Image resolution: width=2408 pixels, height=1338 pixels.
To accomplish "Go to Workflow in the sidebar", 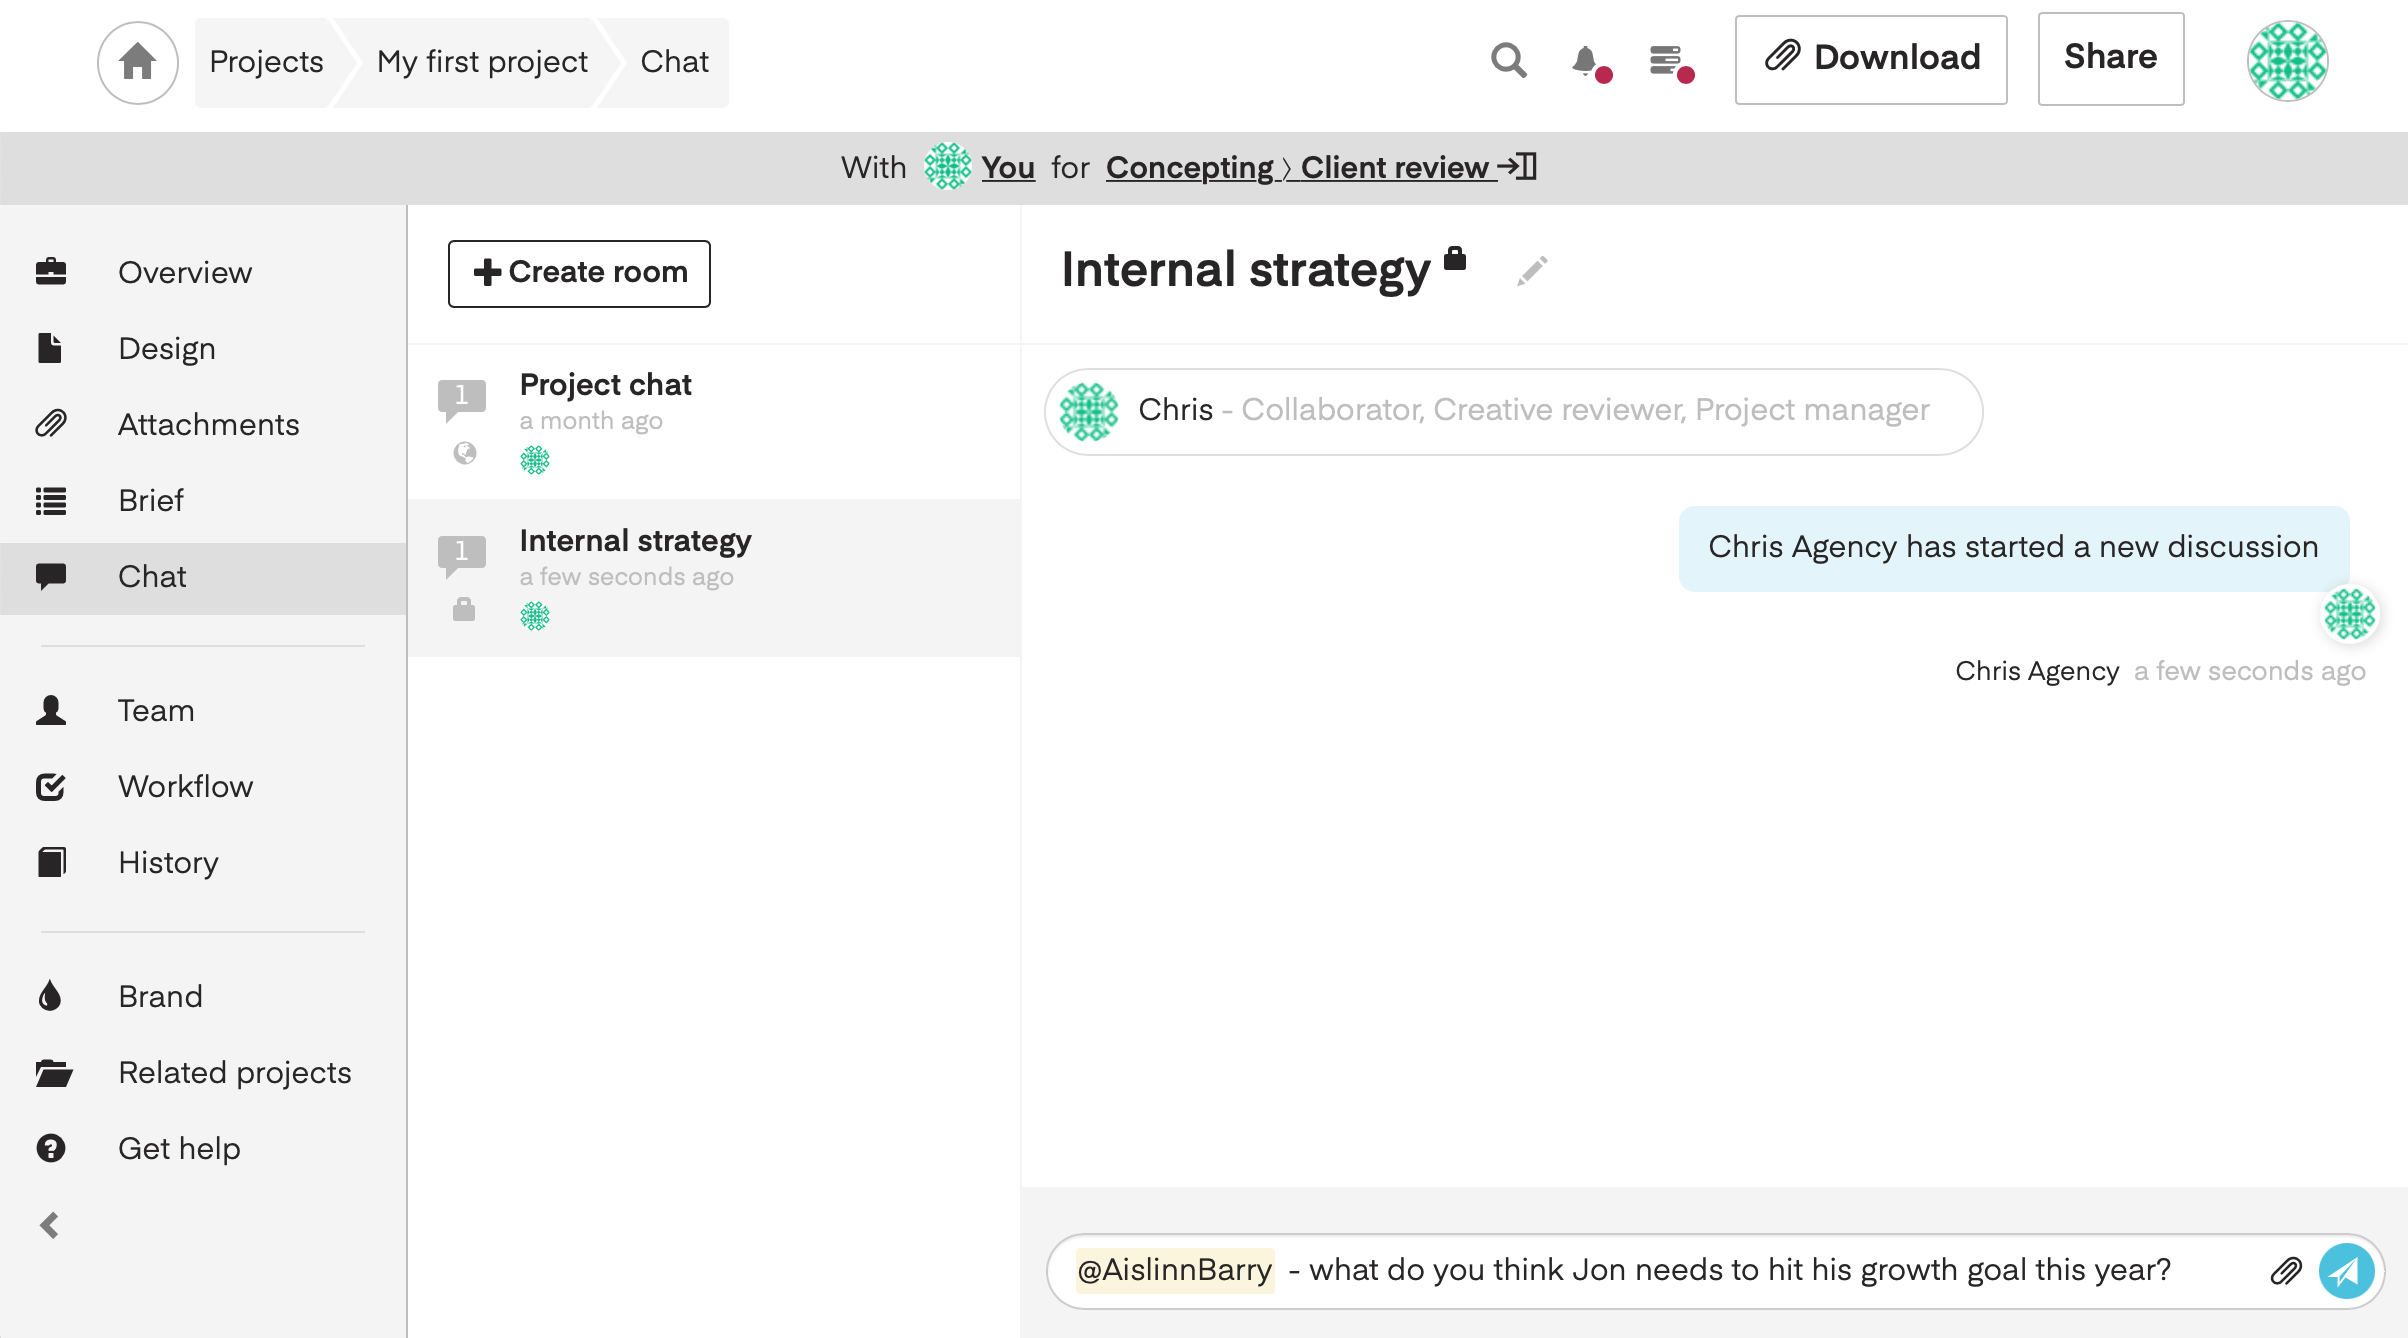I will [x=185, y=786].
